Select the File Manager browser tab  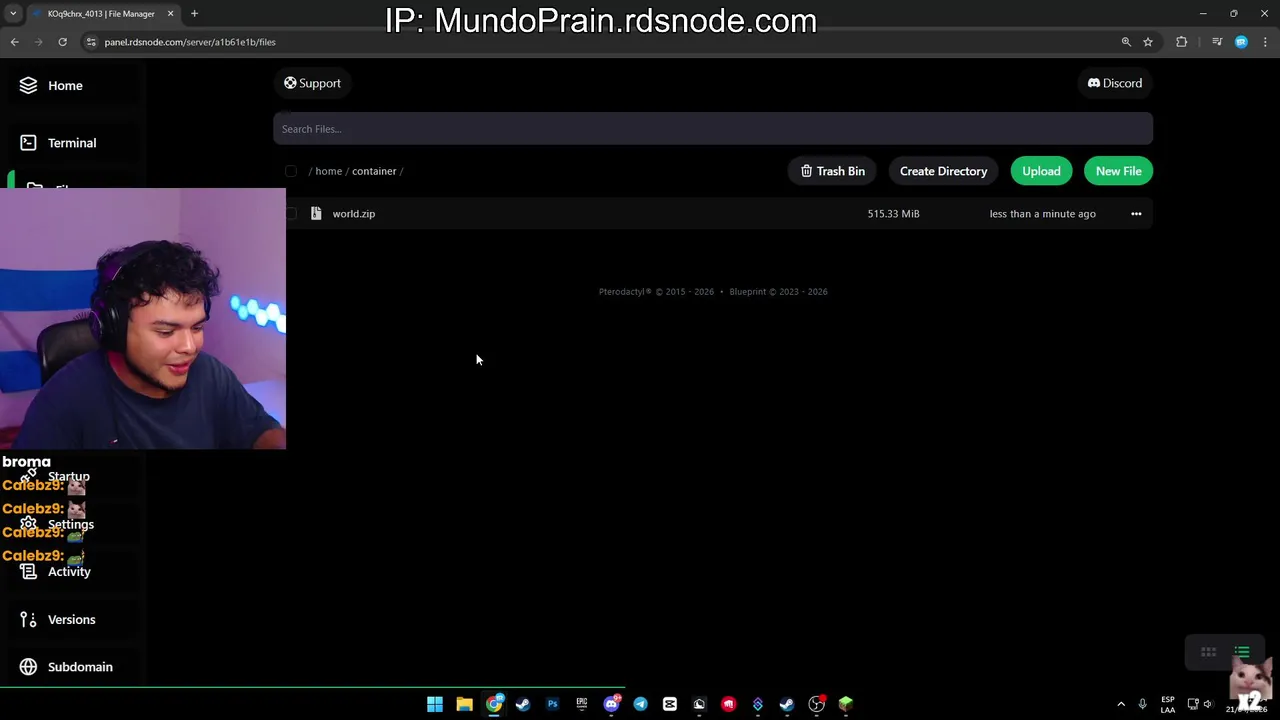[100, 14]
